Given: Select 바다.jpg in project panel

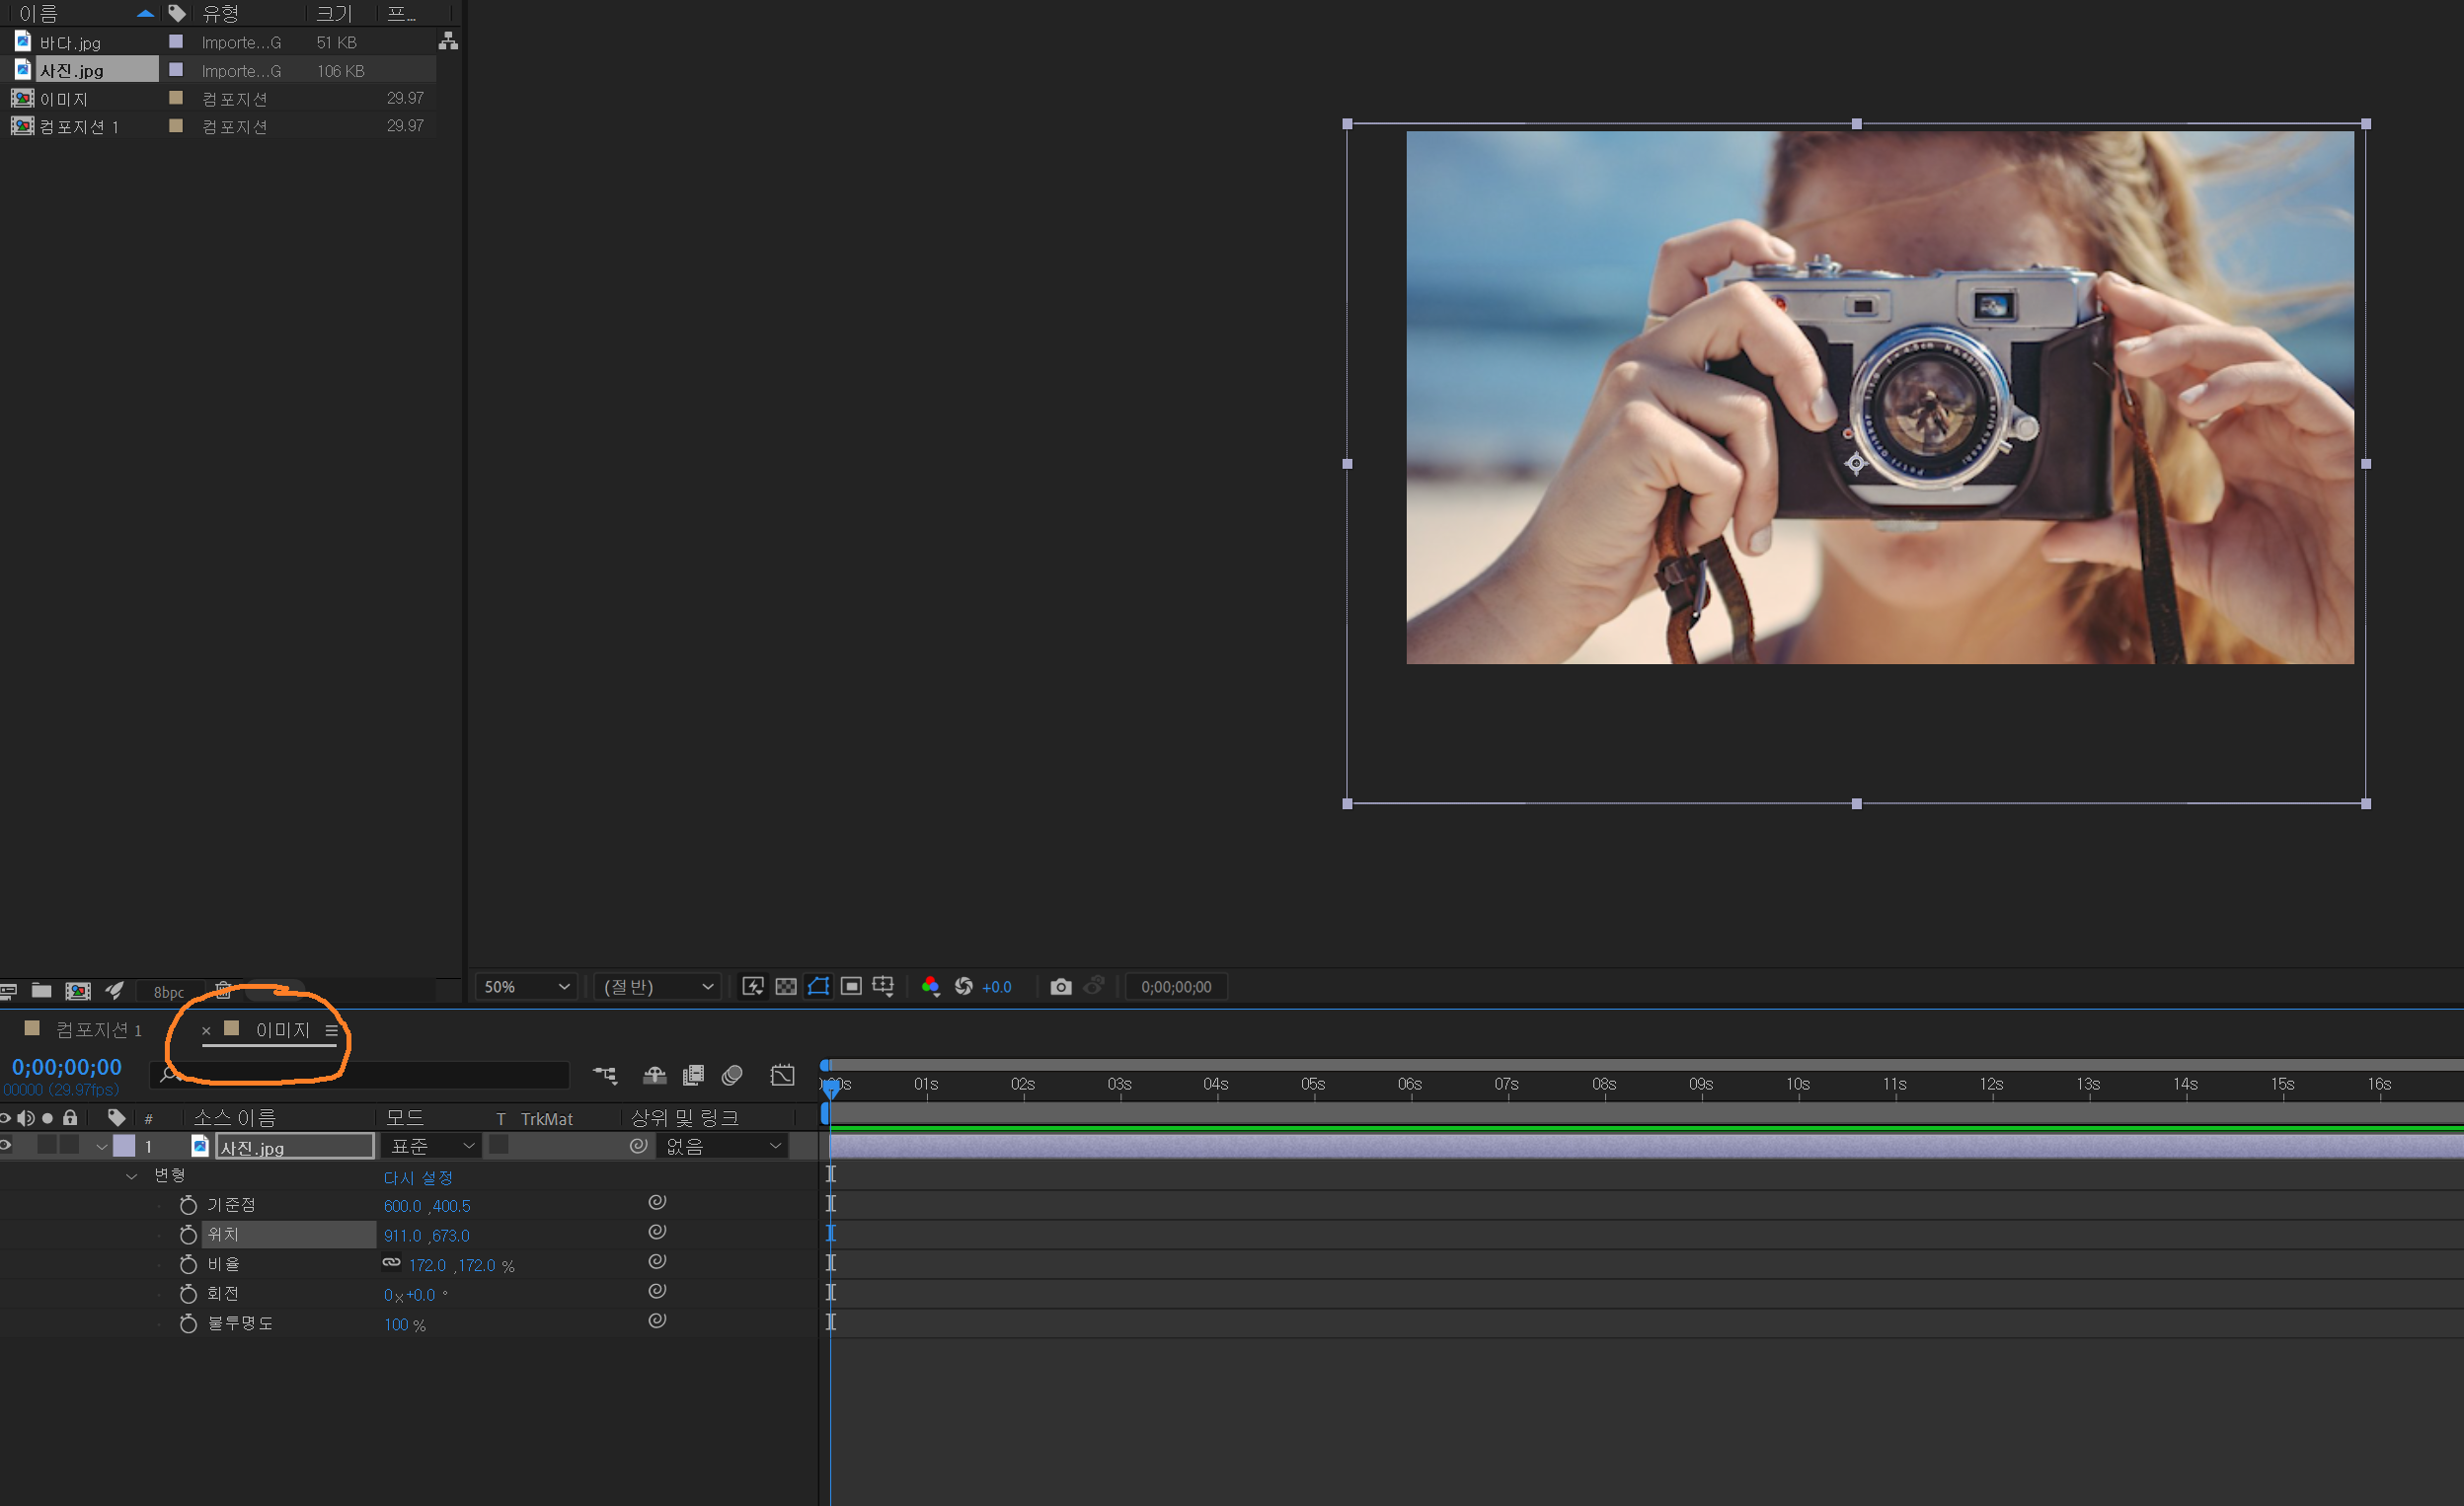Looking at the screenshot, I should pos(70,43).
